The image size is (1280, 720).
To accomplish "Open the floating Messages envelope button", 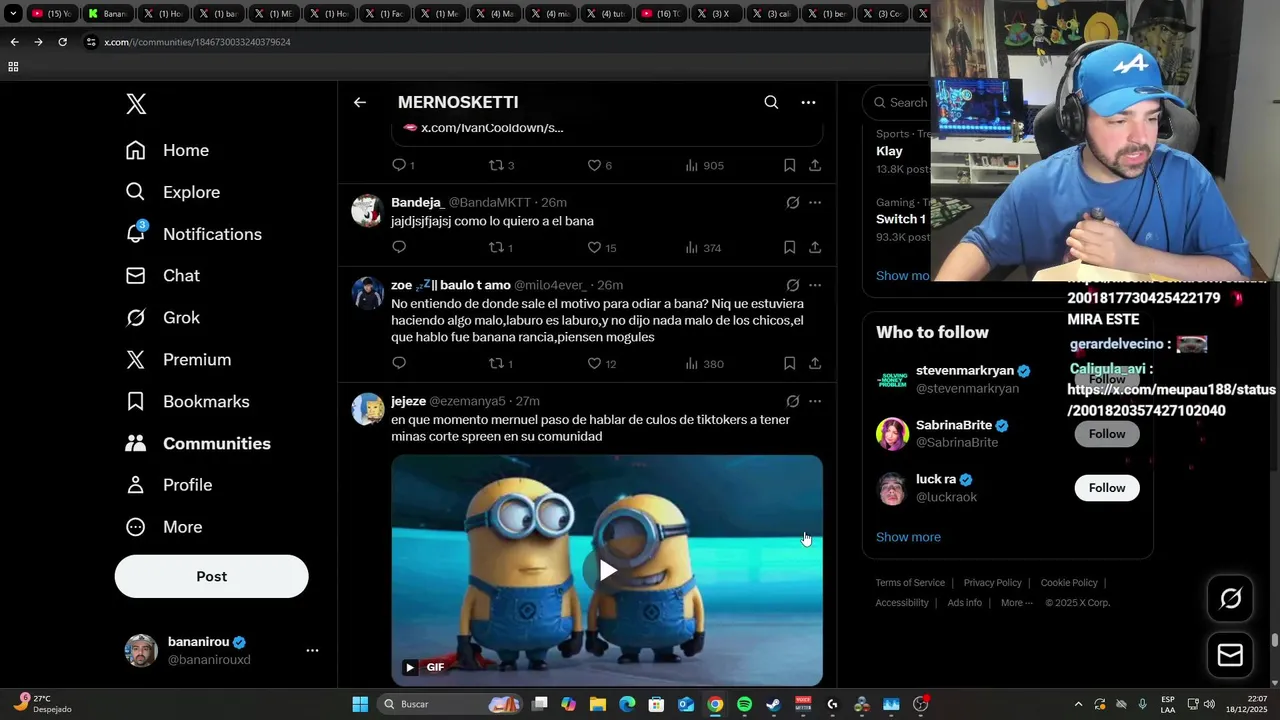I will (x=1230, y=655).
